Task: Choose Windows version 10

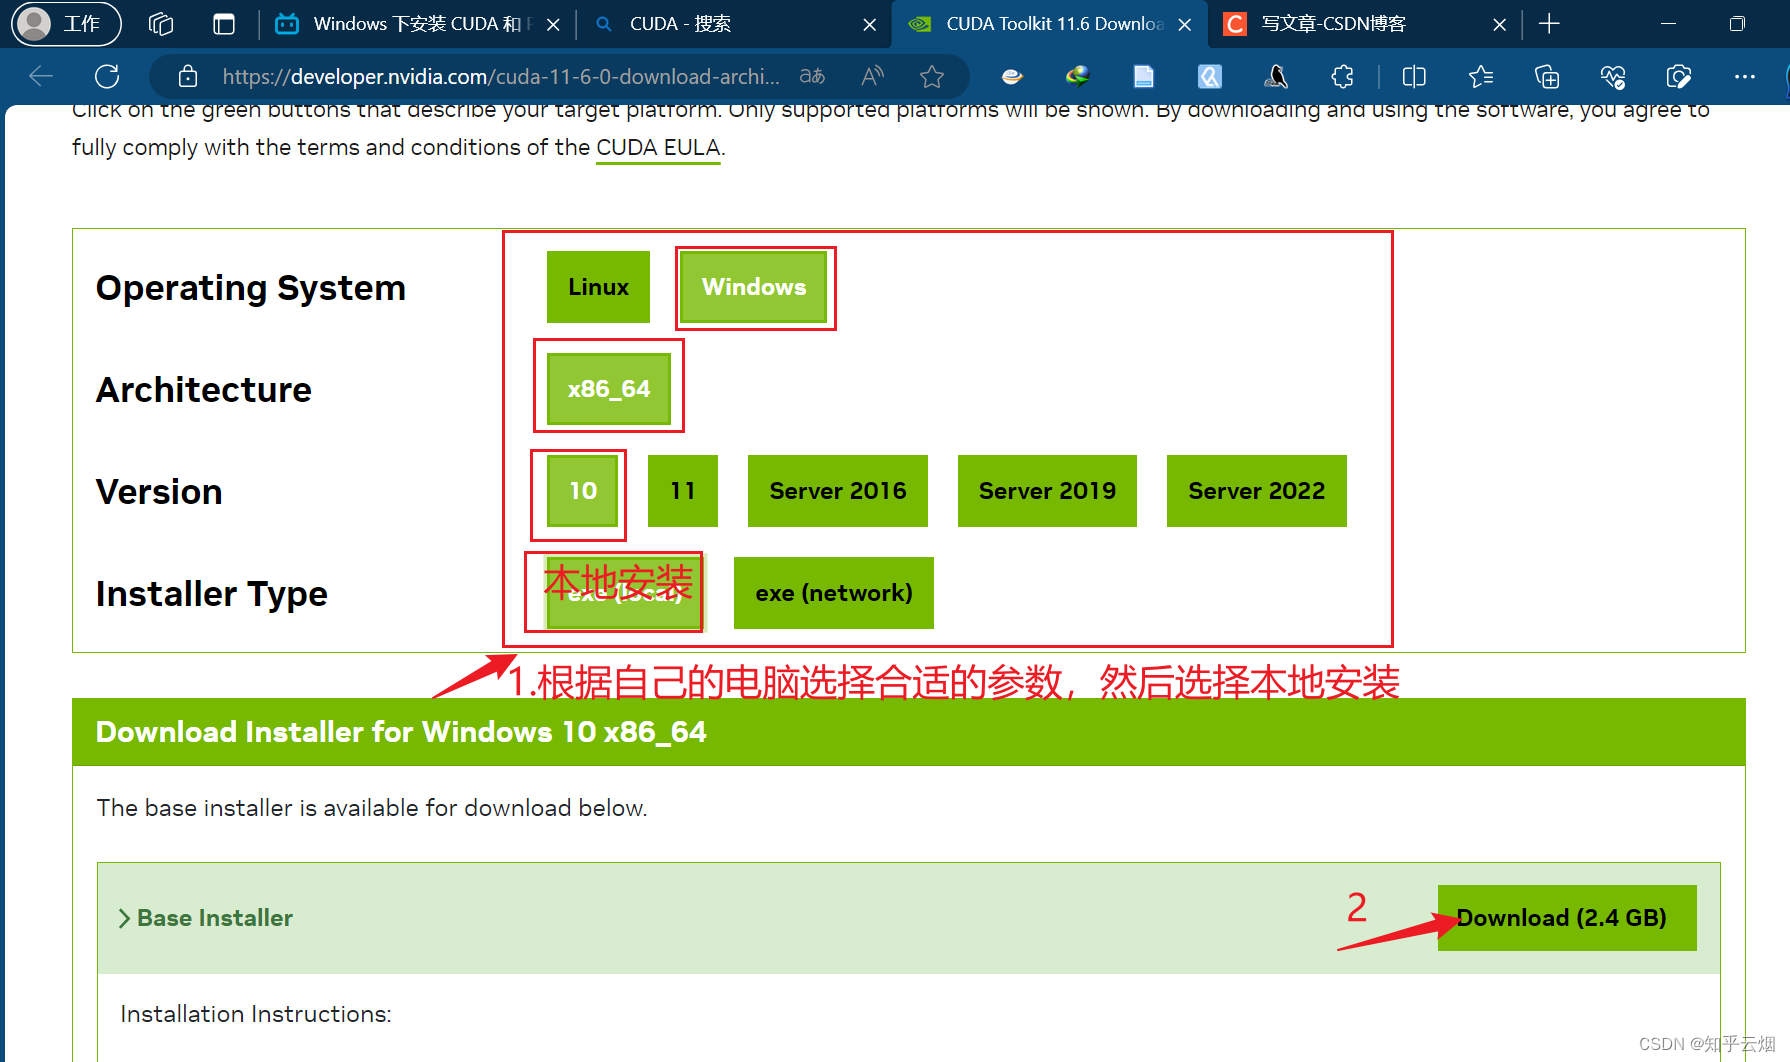Action: pos(583,491)
